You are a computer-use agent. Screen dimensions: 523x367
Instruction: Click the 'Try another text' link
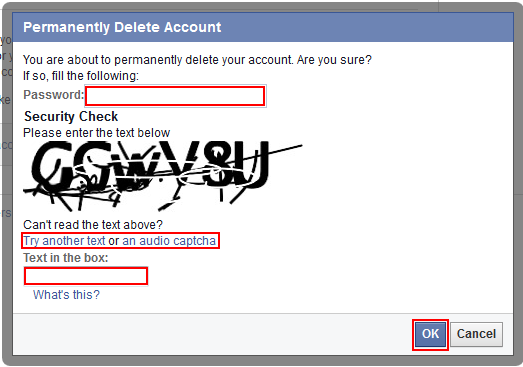point(64,241)
